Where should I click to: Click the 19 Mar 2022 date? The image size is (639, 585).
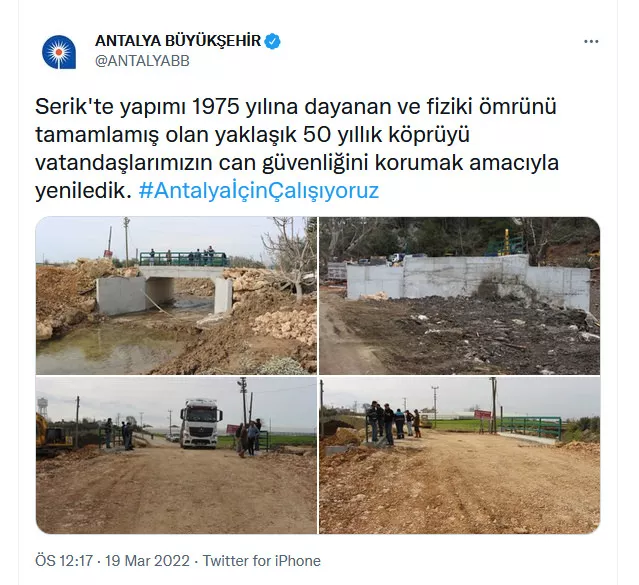point(147,561)
